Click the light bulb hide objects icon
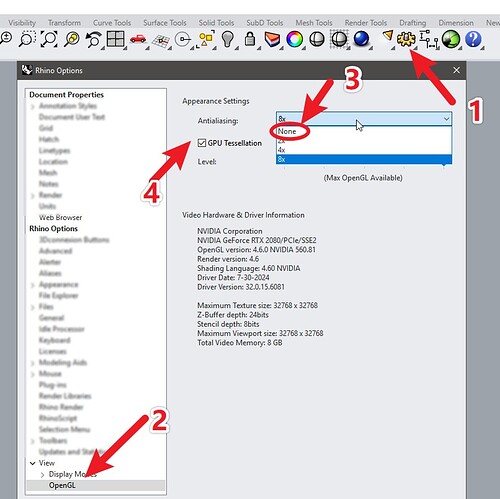Viewport: 500px width, 499px height. tap(228, 39)
